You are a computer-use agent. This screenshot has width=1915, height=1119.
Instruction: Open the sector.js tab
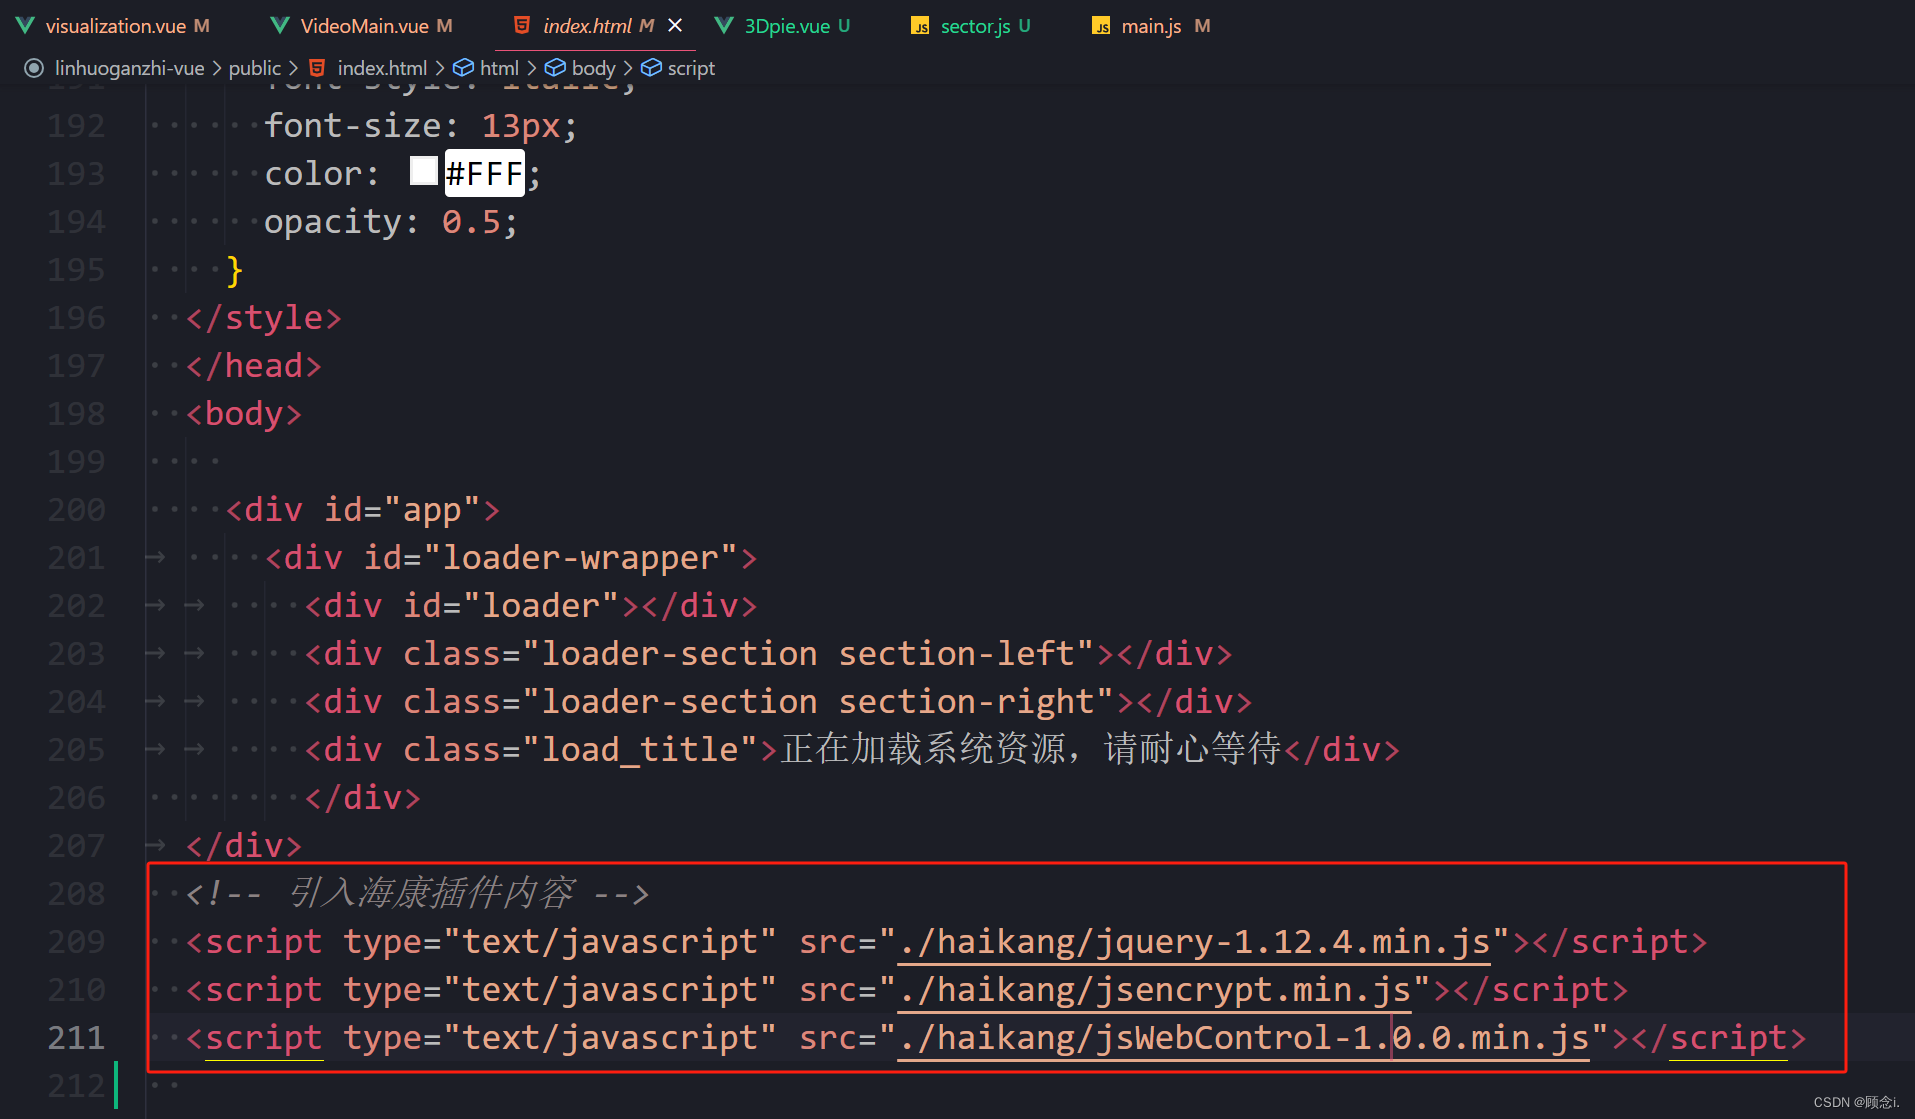point(974,26)
